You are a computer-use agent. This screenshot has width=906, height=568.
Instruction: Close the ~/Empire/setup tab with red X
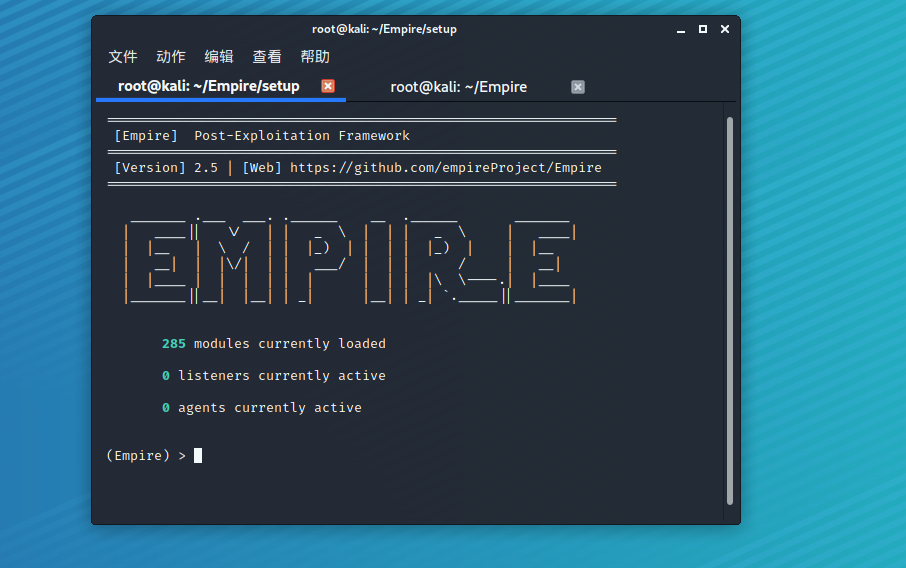click(328, 86)
